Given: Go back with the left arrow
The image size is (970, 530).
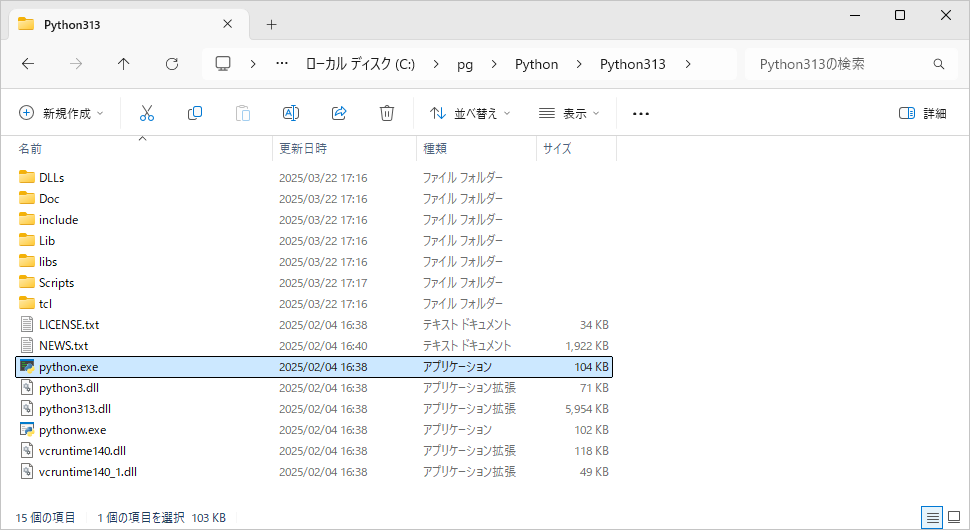Looking at the screenshot, I should (28, 64).
